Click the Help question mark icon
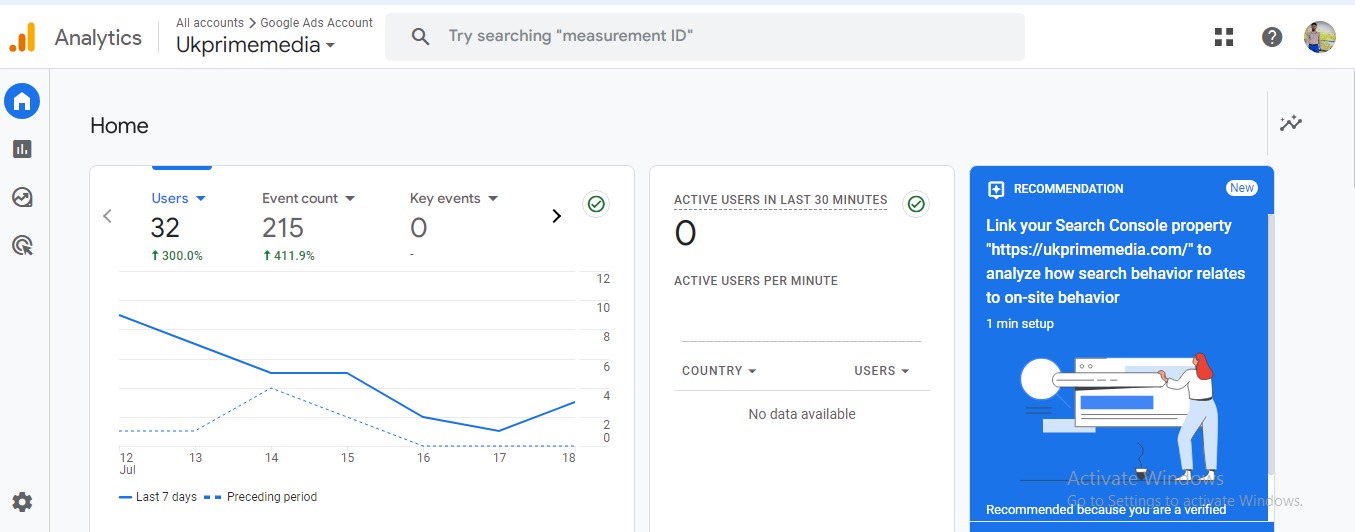 click(1271, 37)
